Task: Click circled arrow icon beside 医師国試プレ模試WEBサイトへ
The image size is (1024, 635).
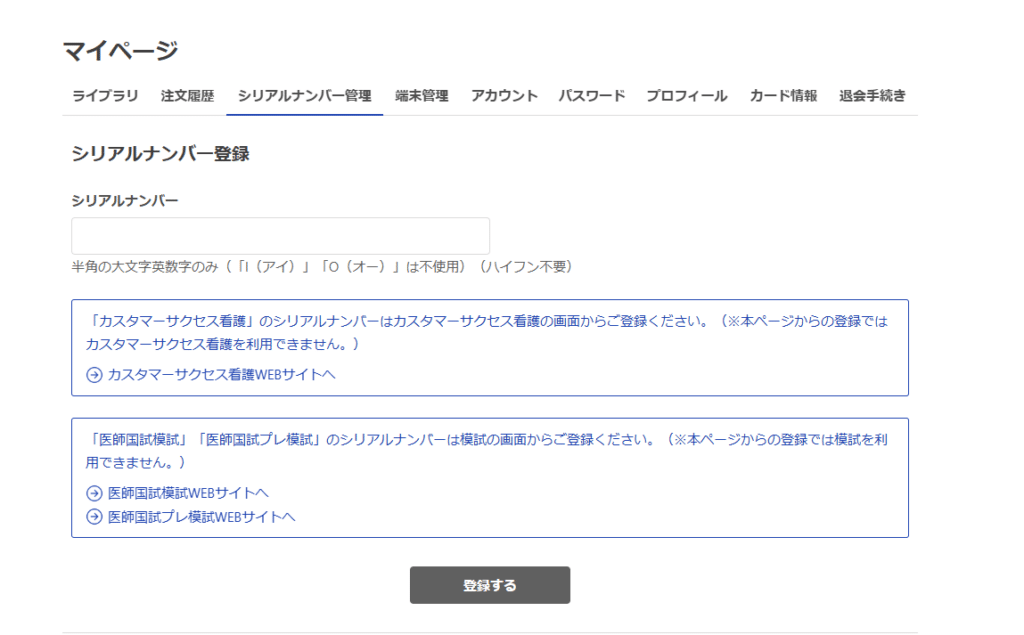Action: [x=94, y=517]
